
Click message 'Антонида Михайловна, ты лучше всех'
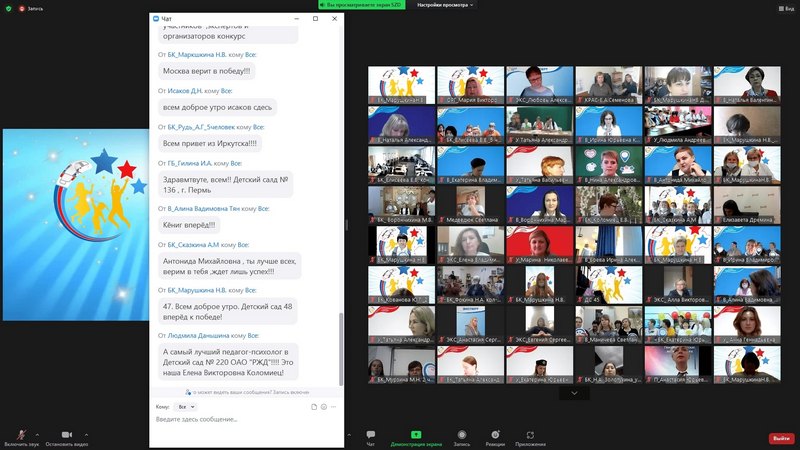coord(230,266)
